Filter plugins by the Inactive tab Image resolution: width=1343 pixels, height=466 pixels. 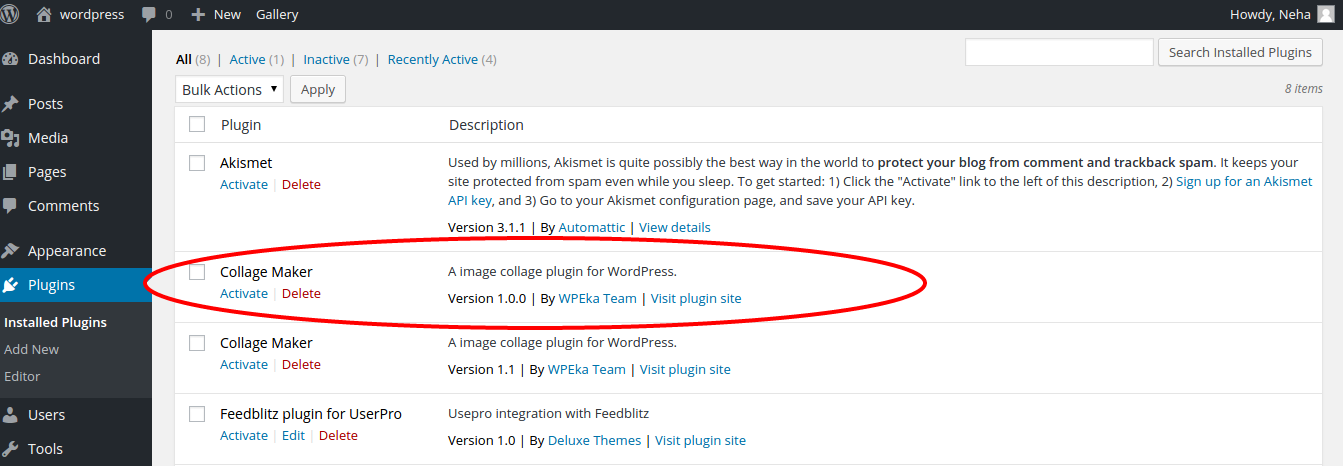[326, 59]
